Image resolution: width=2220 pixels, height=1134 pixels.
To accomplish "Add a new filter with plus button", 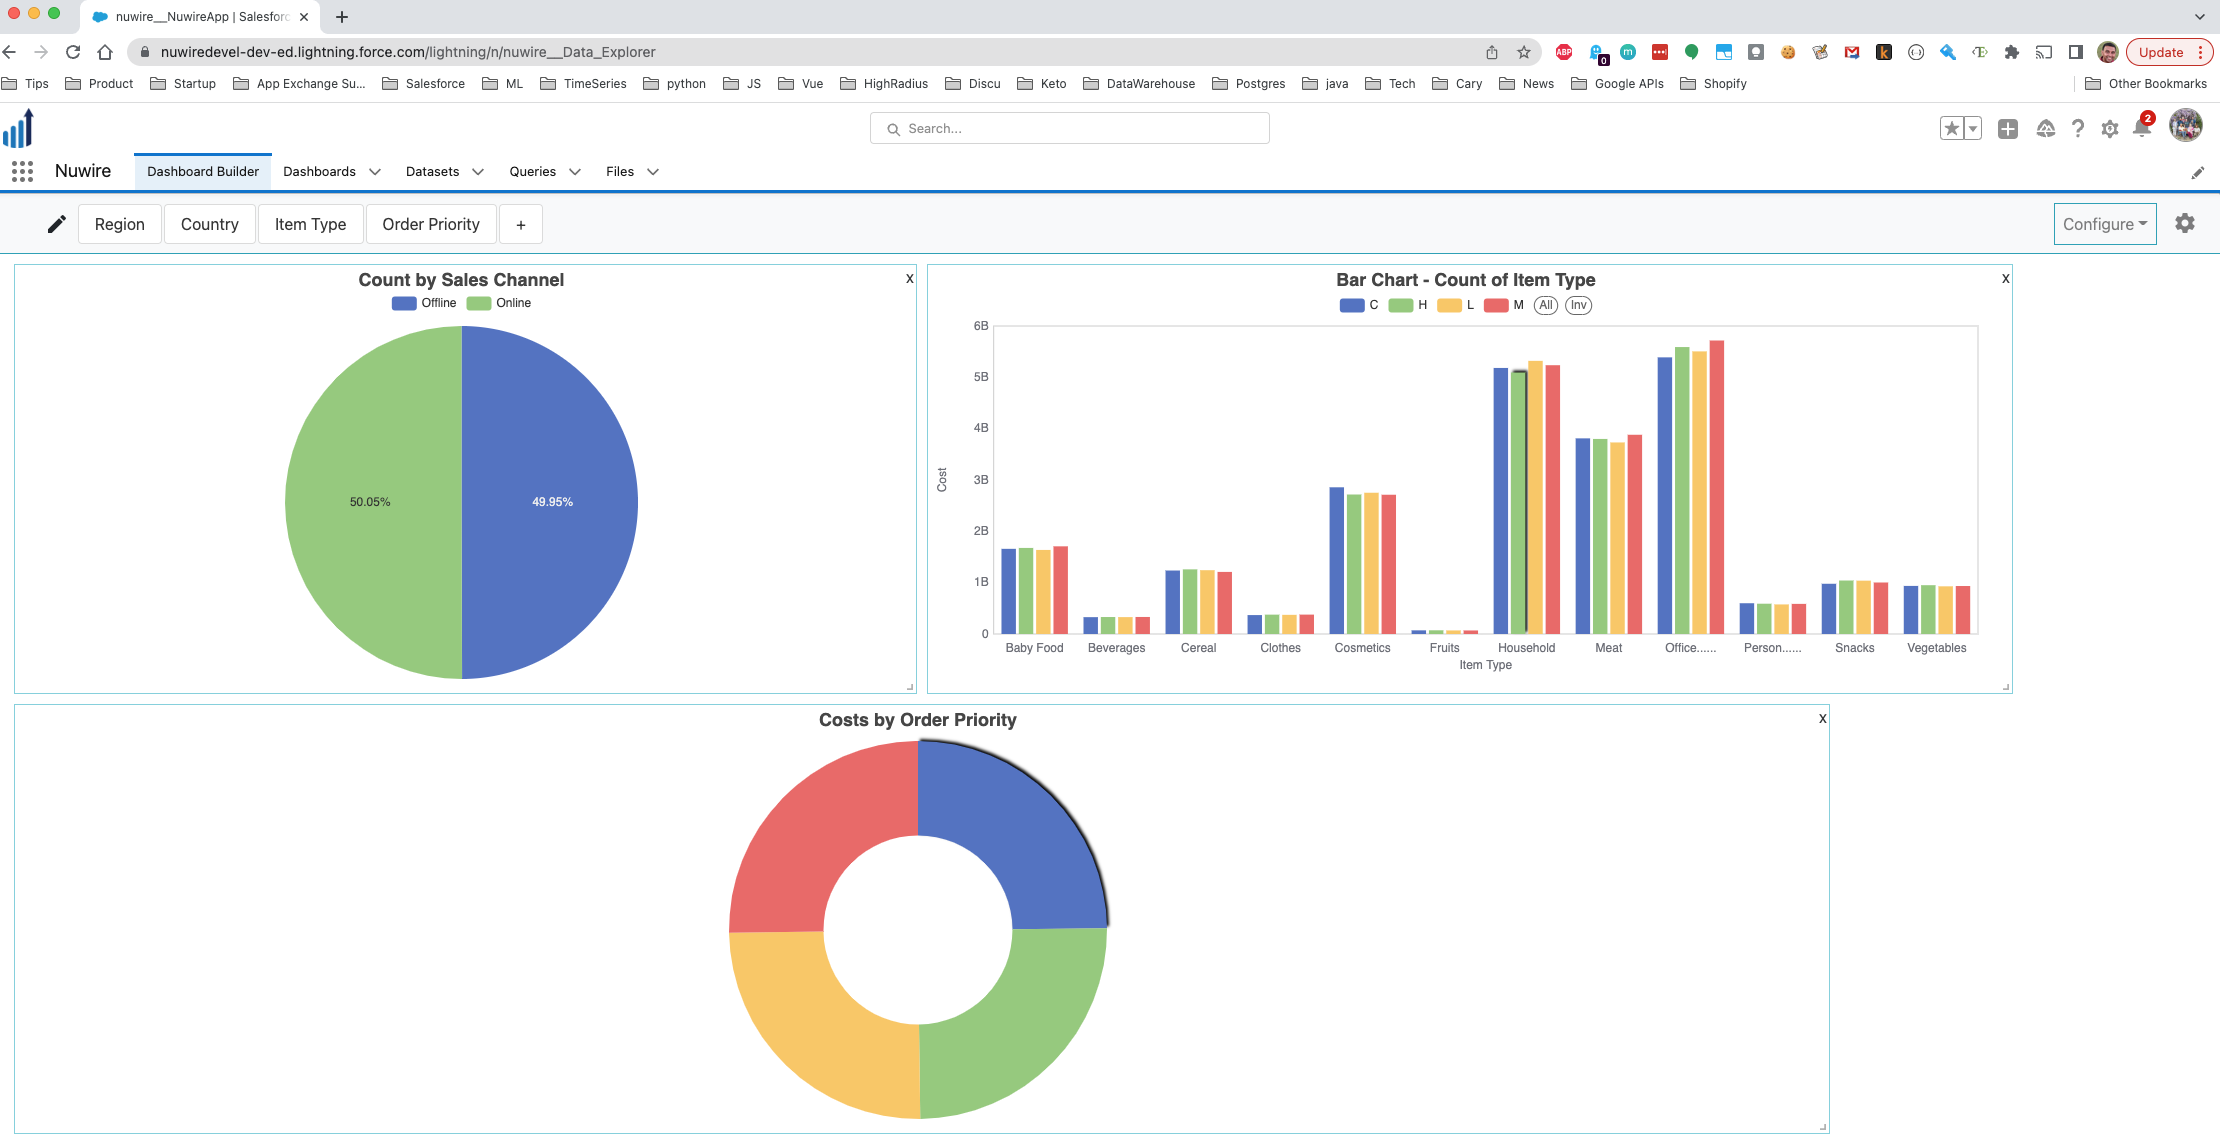I will [521, 224].
